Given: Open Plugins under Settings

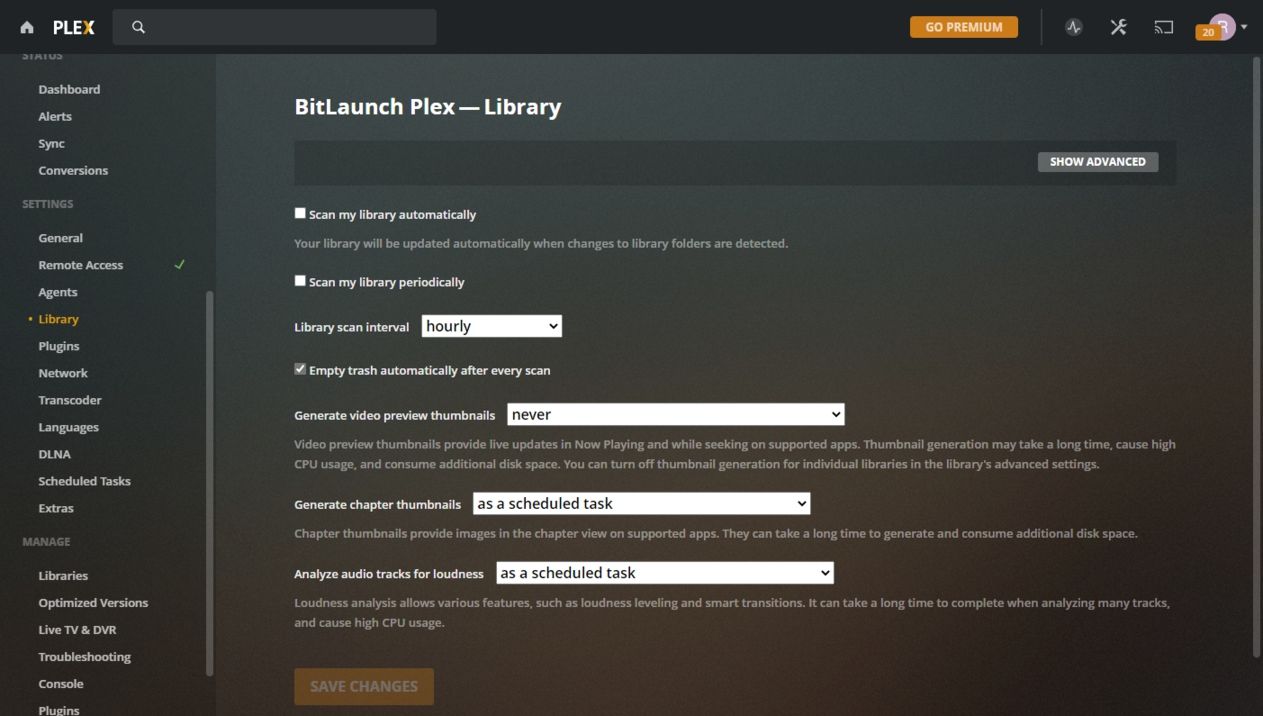Looking at the screenshot, I should click(x=59, y=346).
